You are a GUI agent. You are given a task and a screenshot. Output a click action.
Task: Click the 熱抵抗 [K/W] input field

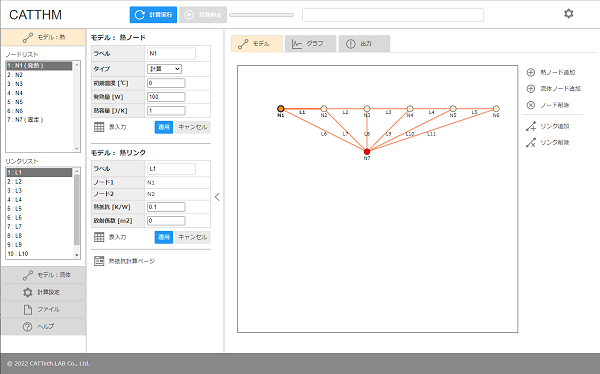tap(166, 207)
